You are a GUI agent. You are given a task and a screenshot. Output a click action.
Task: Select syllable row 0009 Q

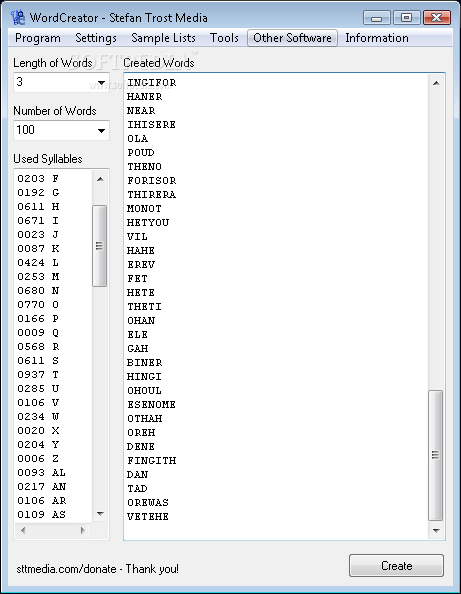(x=38, y=333)
